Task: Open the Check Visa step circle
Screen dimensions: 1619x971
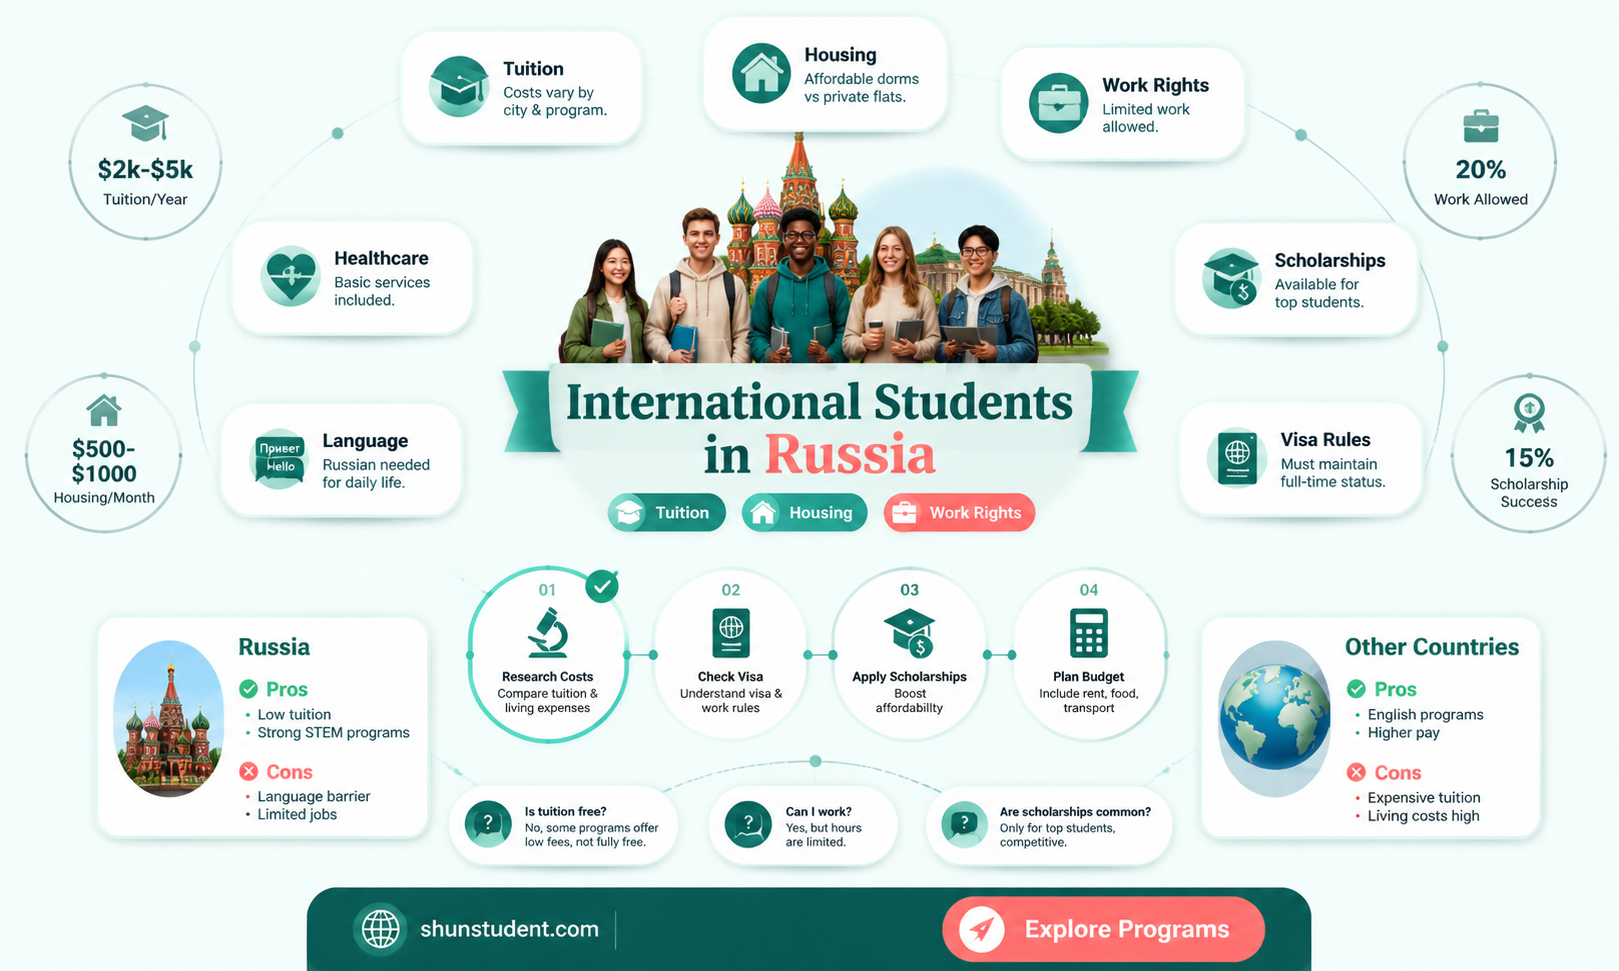Action: pos(731,655)
